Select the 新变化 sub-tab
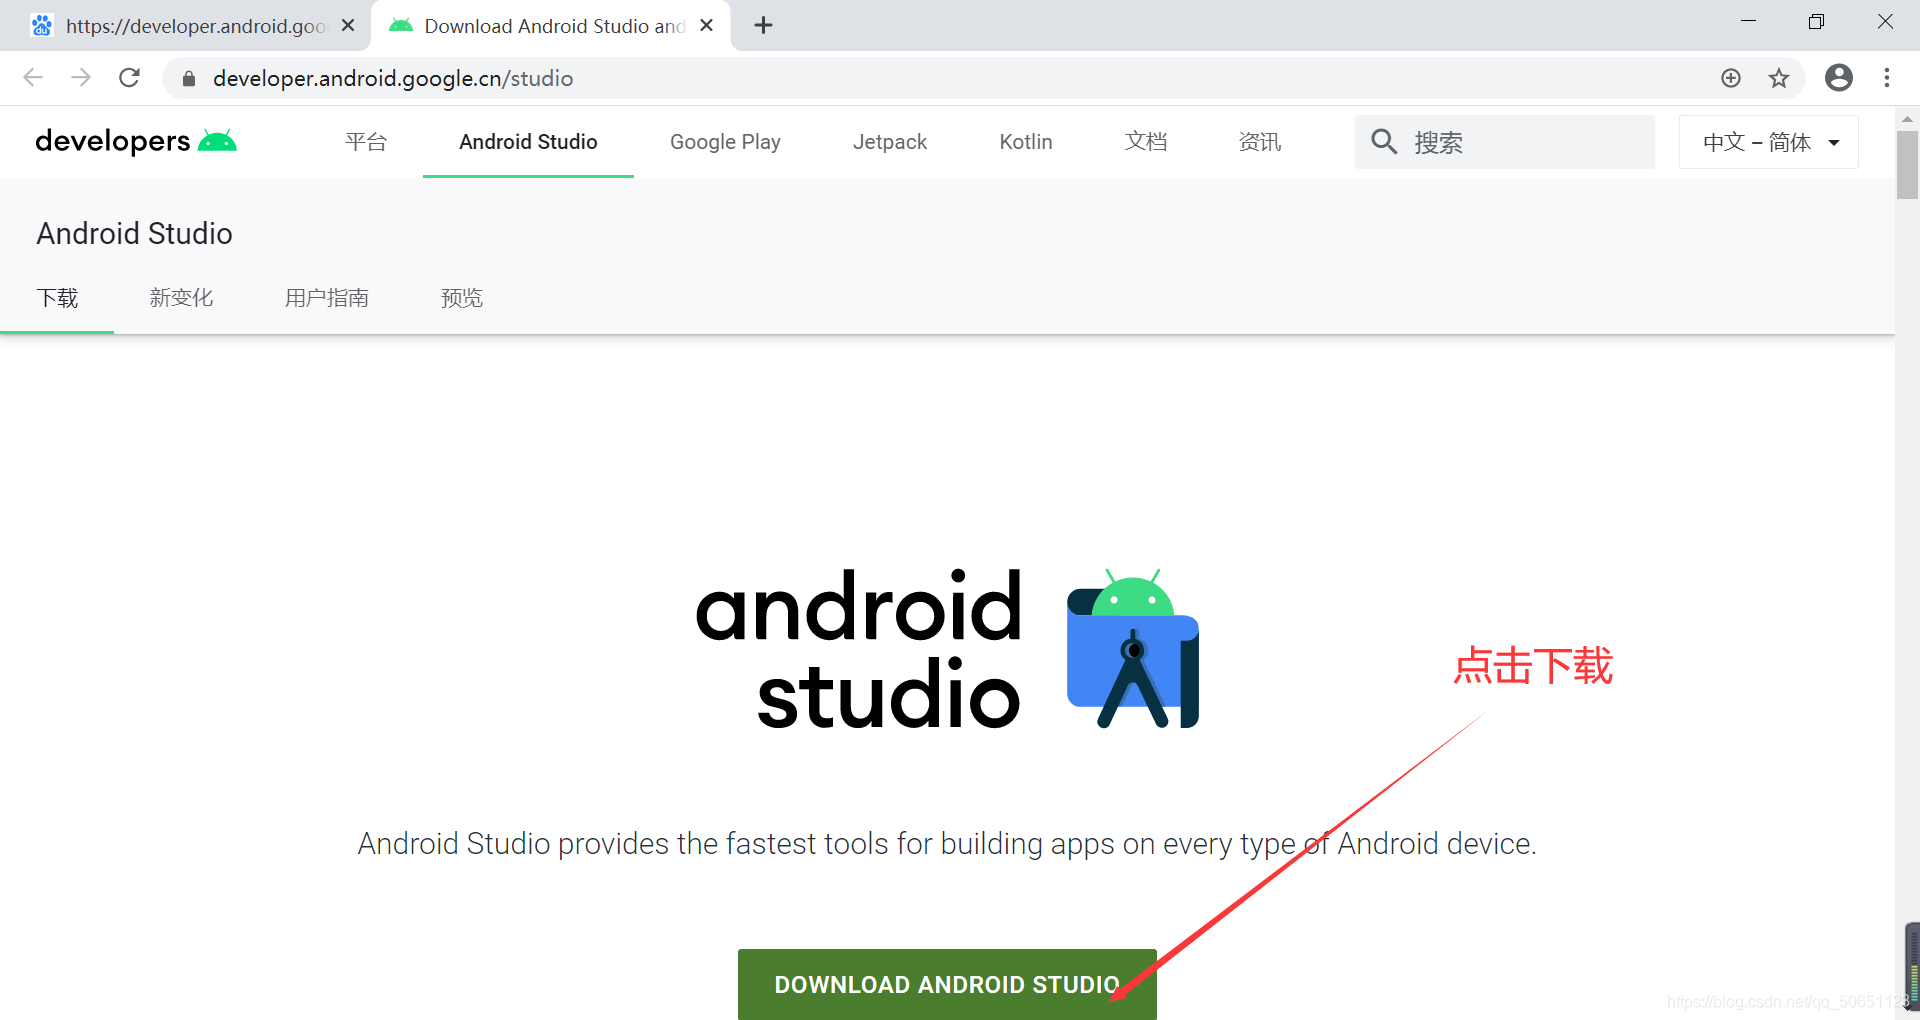 (181, 298)
